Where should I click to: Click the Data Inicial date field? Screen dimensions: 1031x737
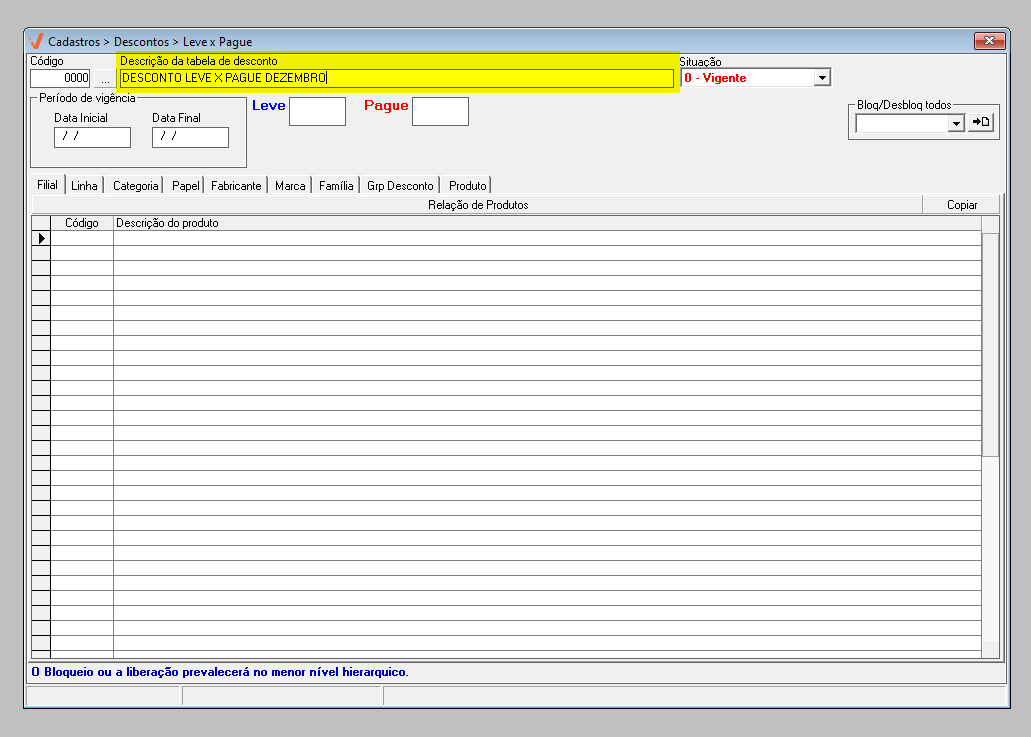[x=92, y=137]
